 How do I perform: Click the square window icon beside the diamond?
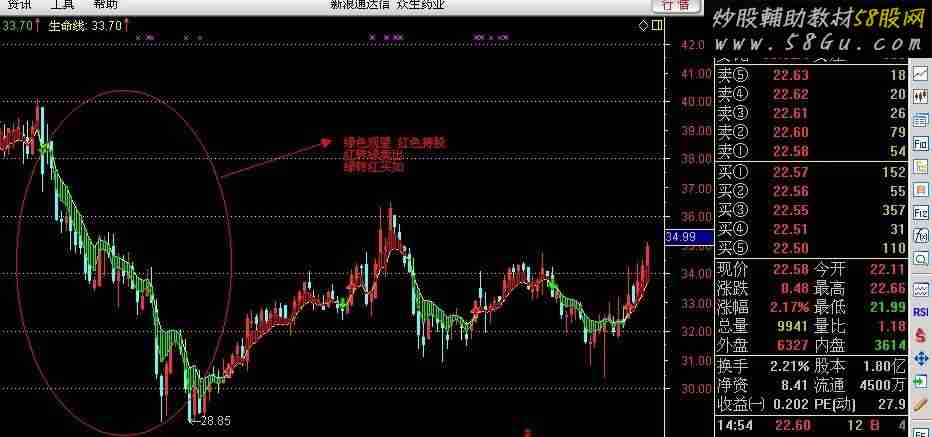click(x=657, y=26)
